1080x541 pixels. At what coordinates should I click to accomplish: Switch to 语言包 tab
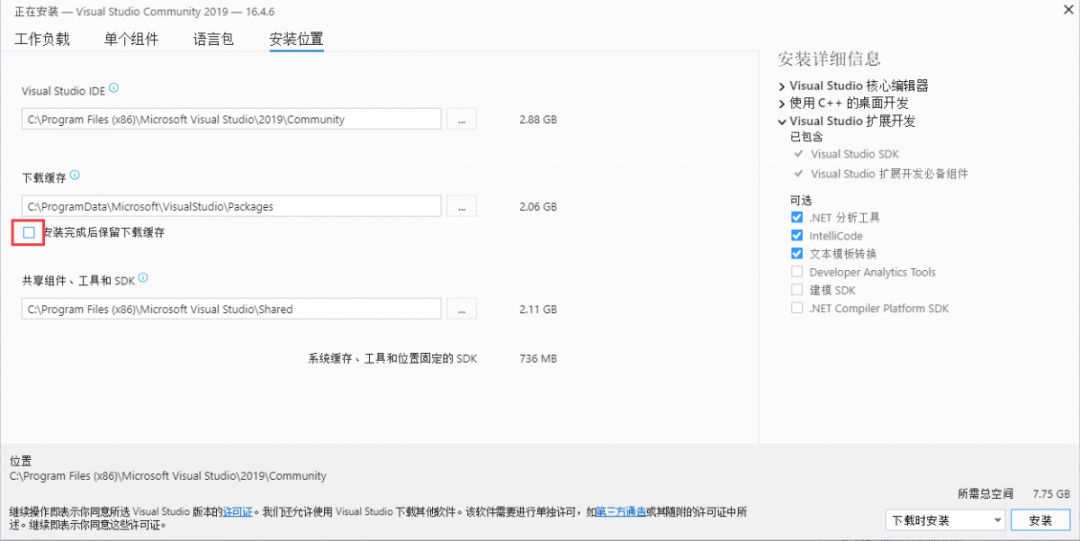click(214, 39)
